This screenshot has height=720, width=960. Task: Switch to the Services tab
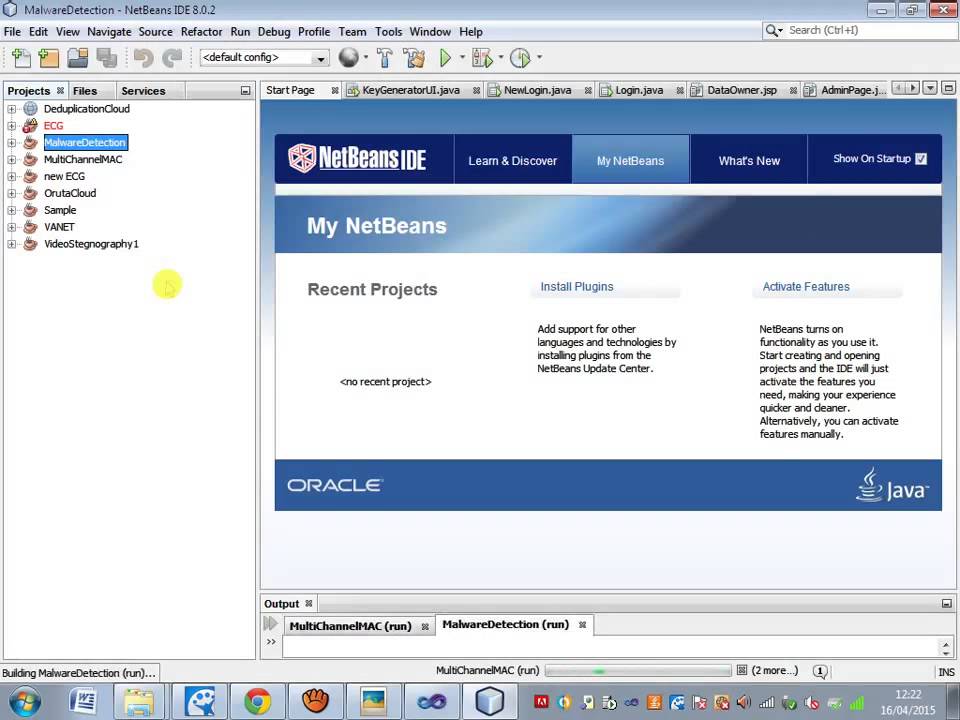click(x=143, y=91)
